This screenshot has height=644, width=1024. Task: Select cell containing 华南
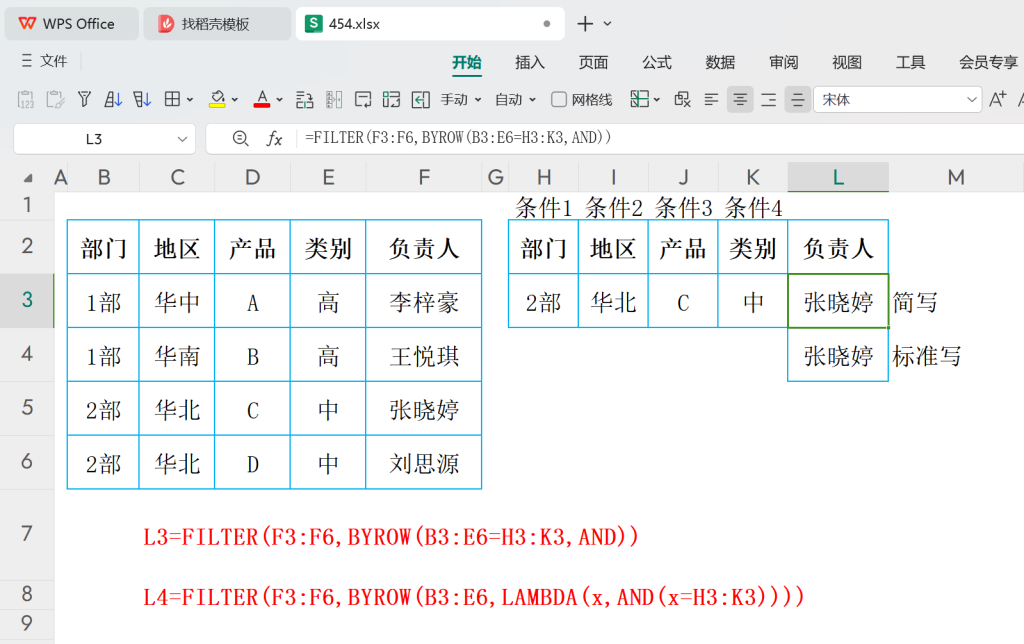[177, 357]
